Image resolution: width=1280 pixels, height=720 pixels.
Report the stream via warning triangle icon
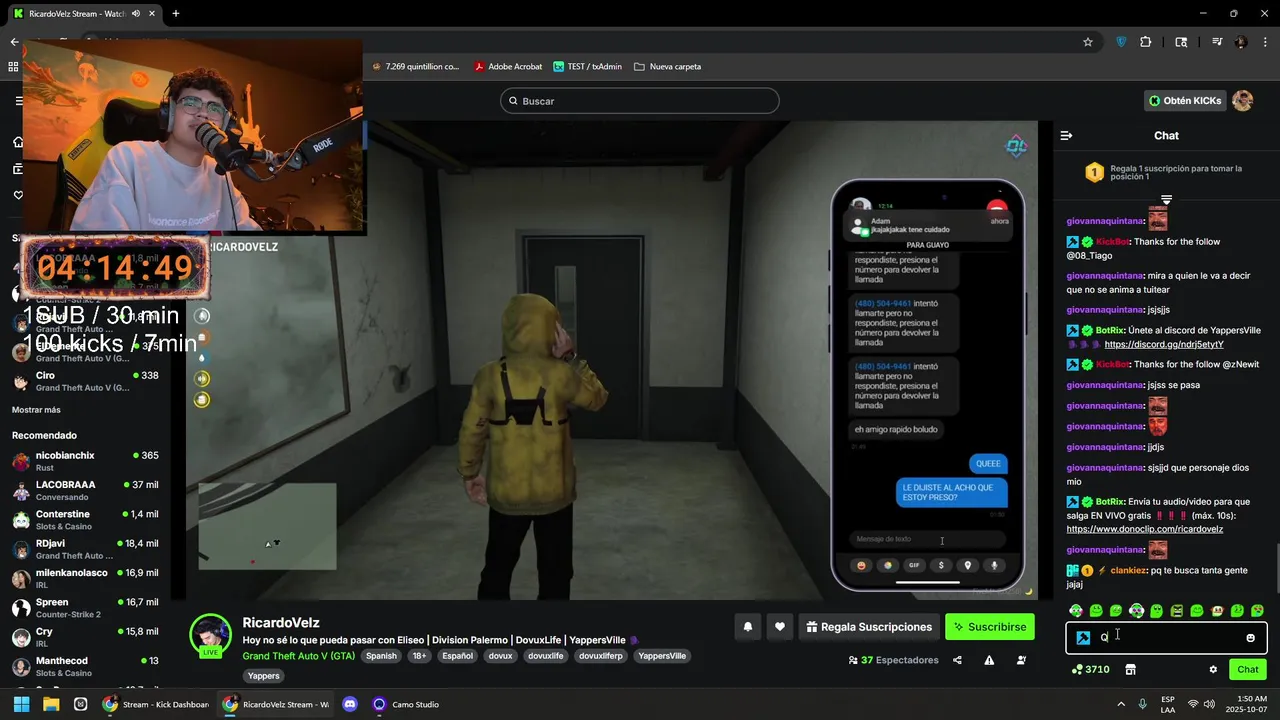pyautogui.click(x=989, y=660)
